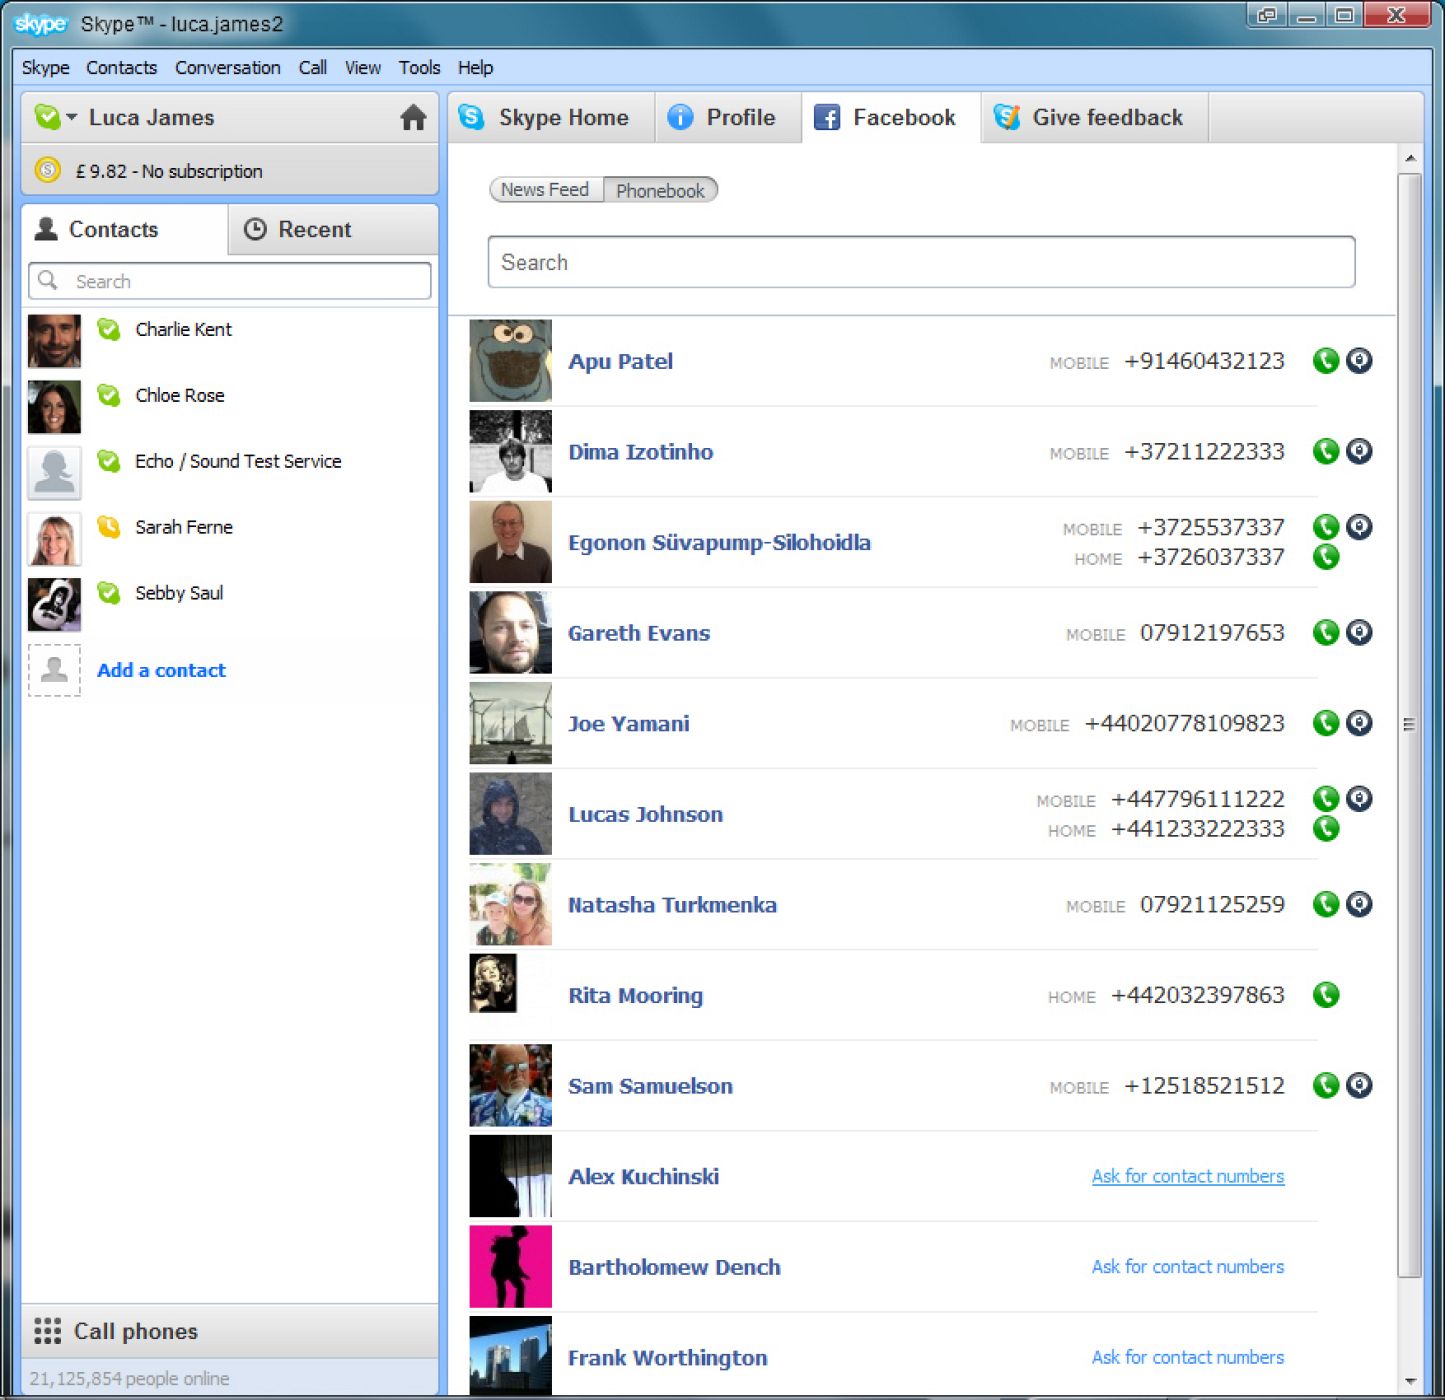Click the home icon beside Luca James
Viewport: 1445px width, 1400px height.
pos(413,118)
